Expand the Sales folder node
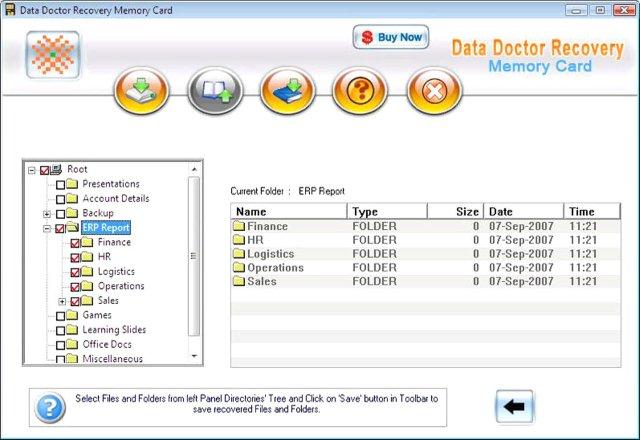Screen dimensions: 640x440 tap(62, 302)
